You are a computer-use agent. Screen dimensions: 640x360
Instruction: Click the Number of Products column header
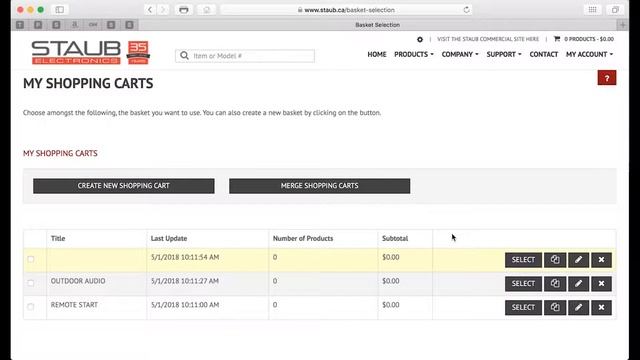[x=303, y=238]
